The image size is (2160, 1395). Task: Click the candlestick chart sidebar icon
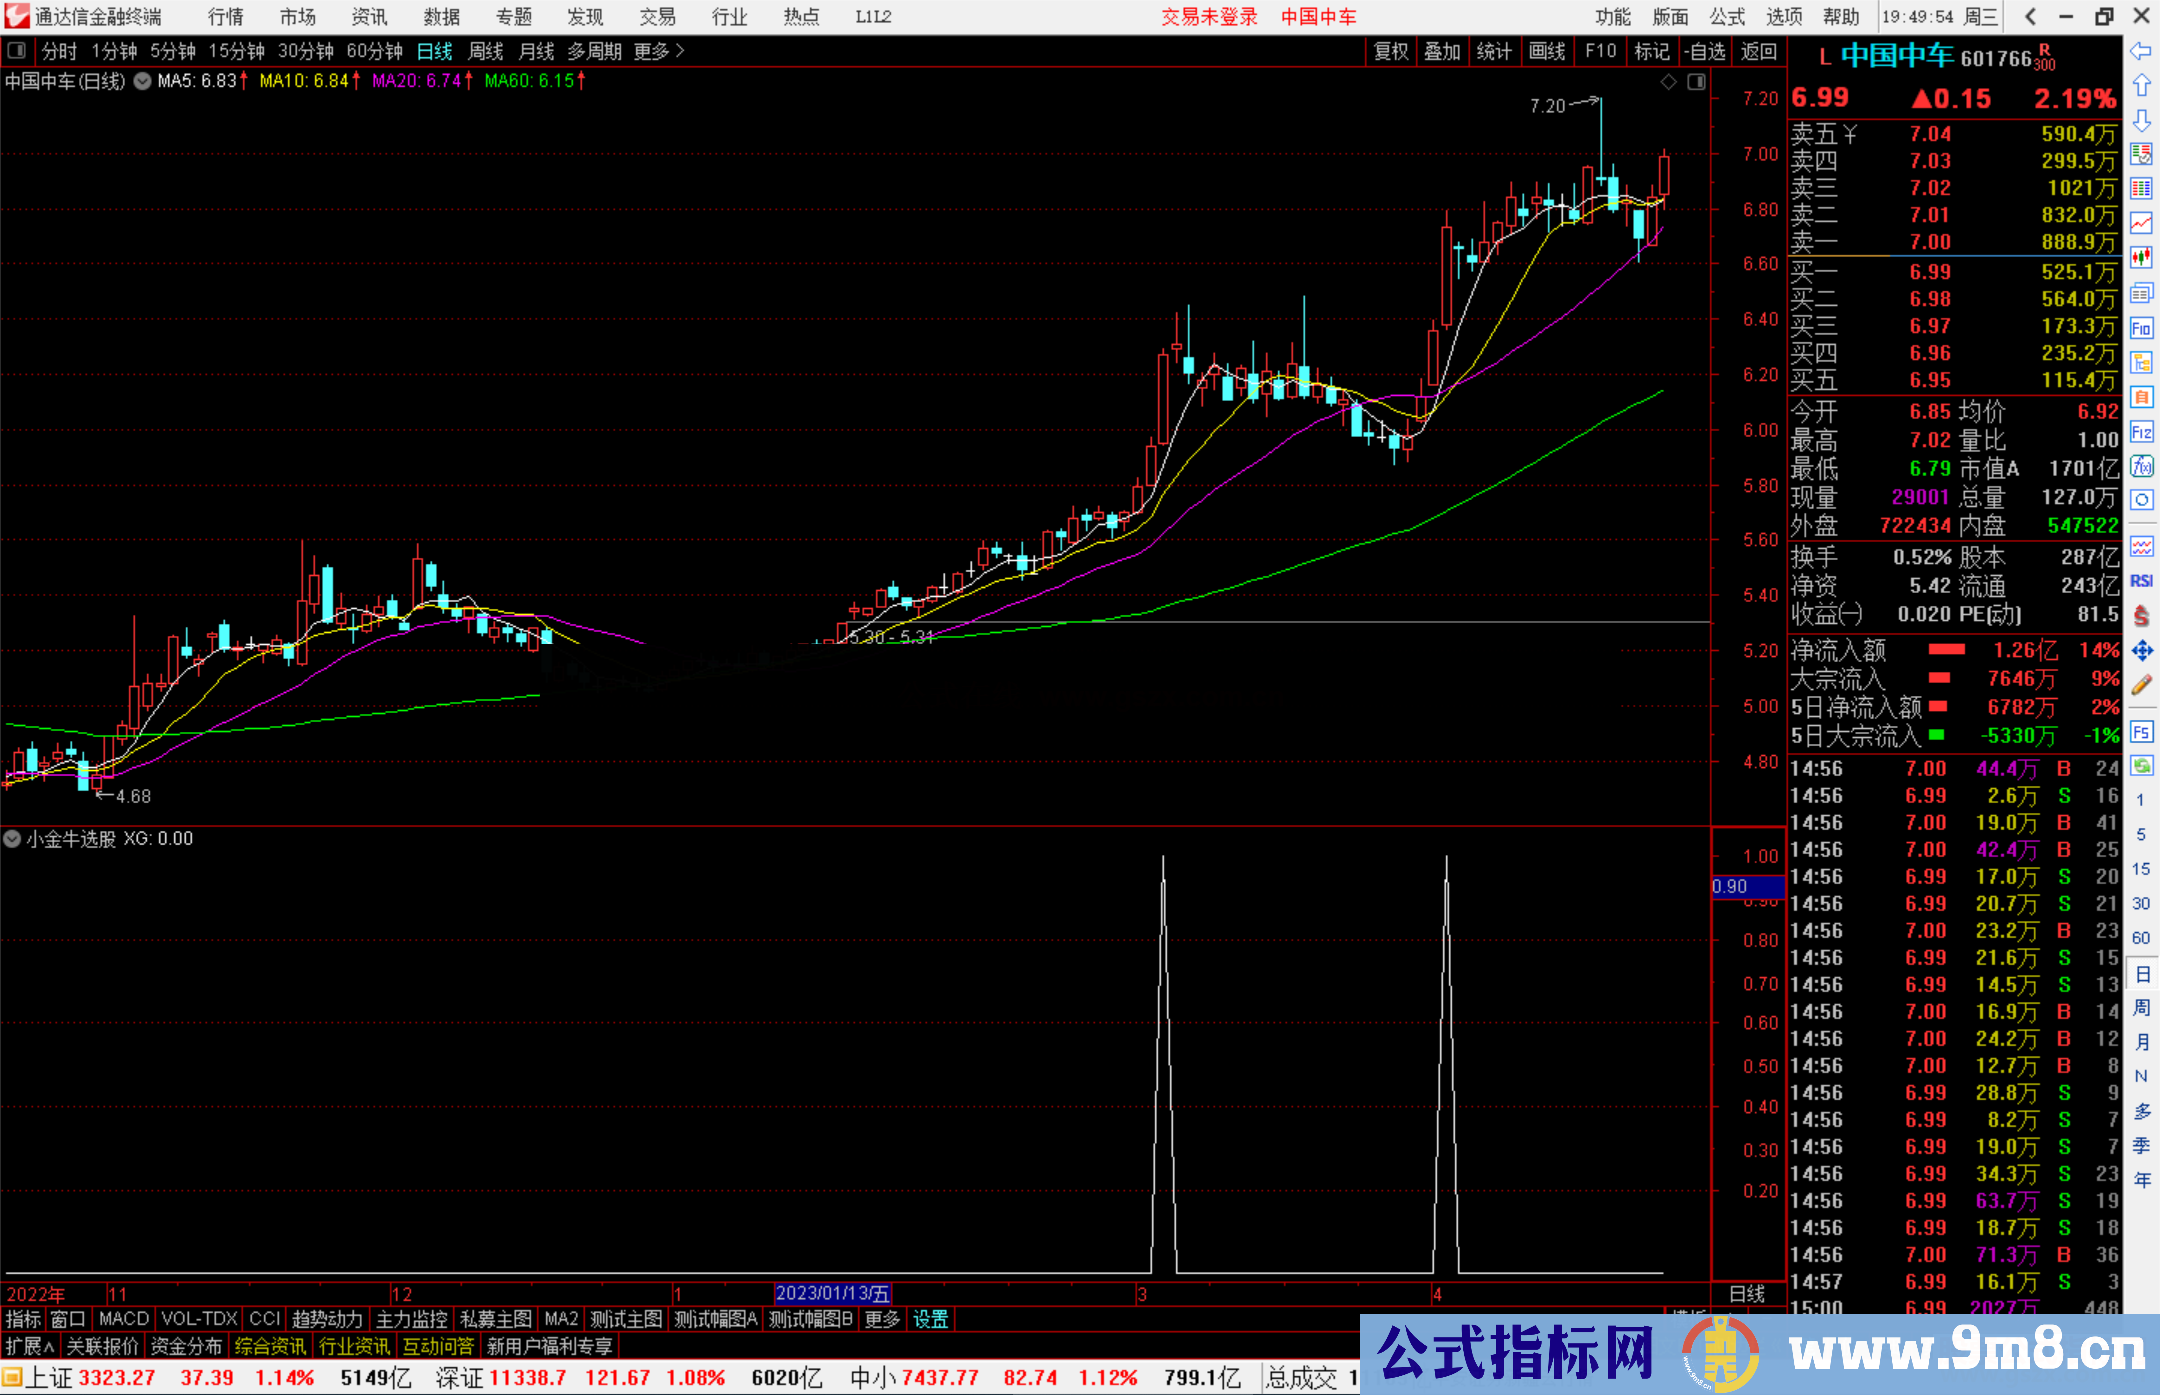pos(2141,258)
